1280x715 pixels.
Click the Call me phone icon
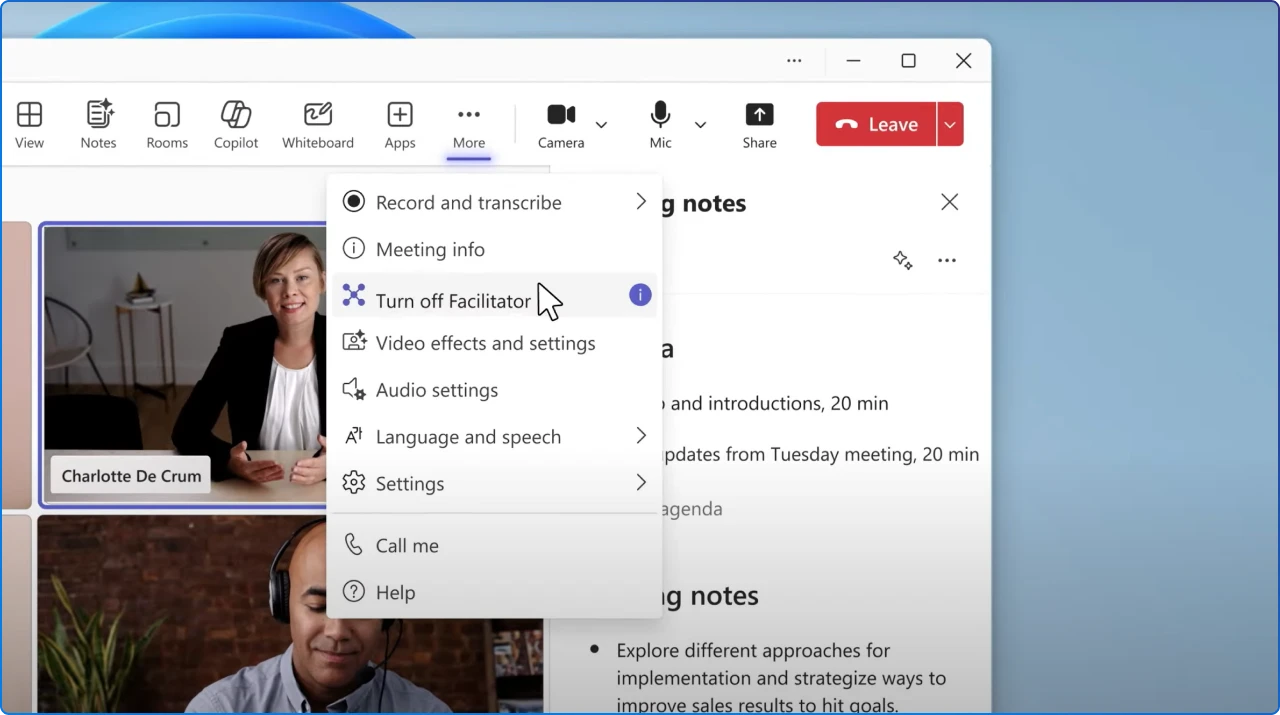(x=354, y=544)
